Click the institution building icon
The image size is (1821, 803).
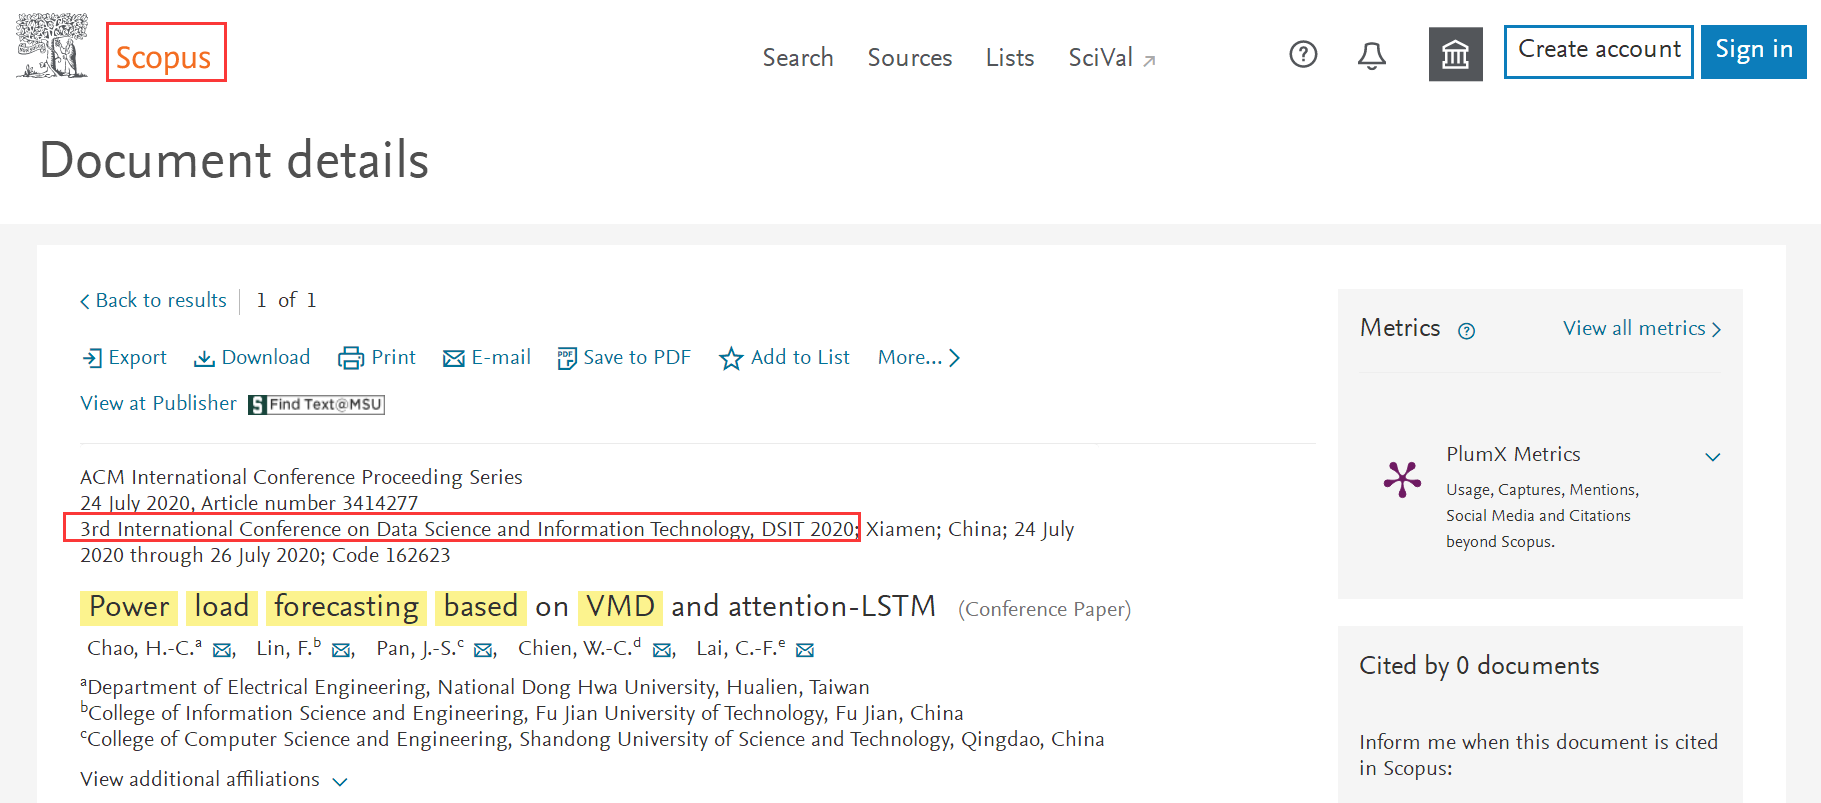pos(1455,54)
